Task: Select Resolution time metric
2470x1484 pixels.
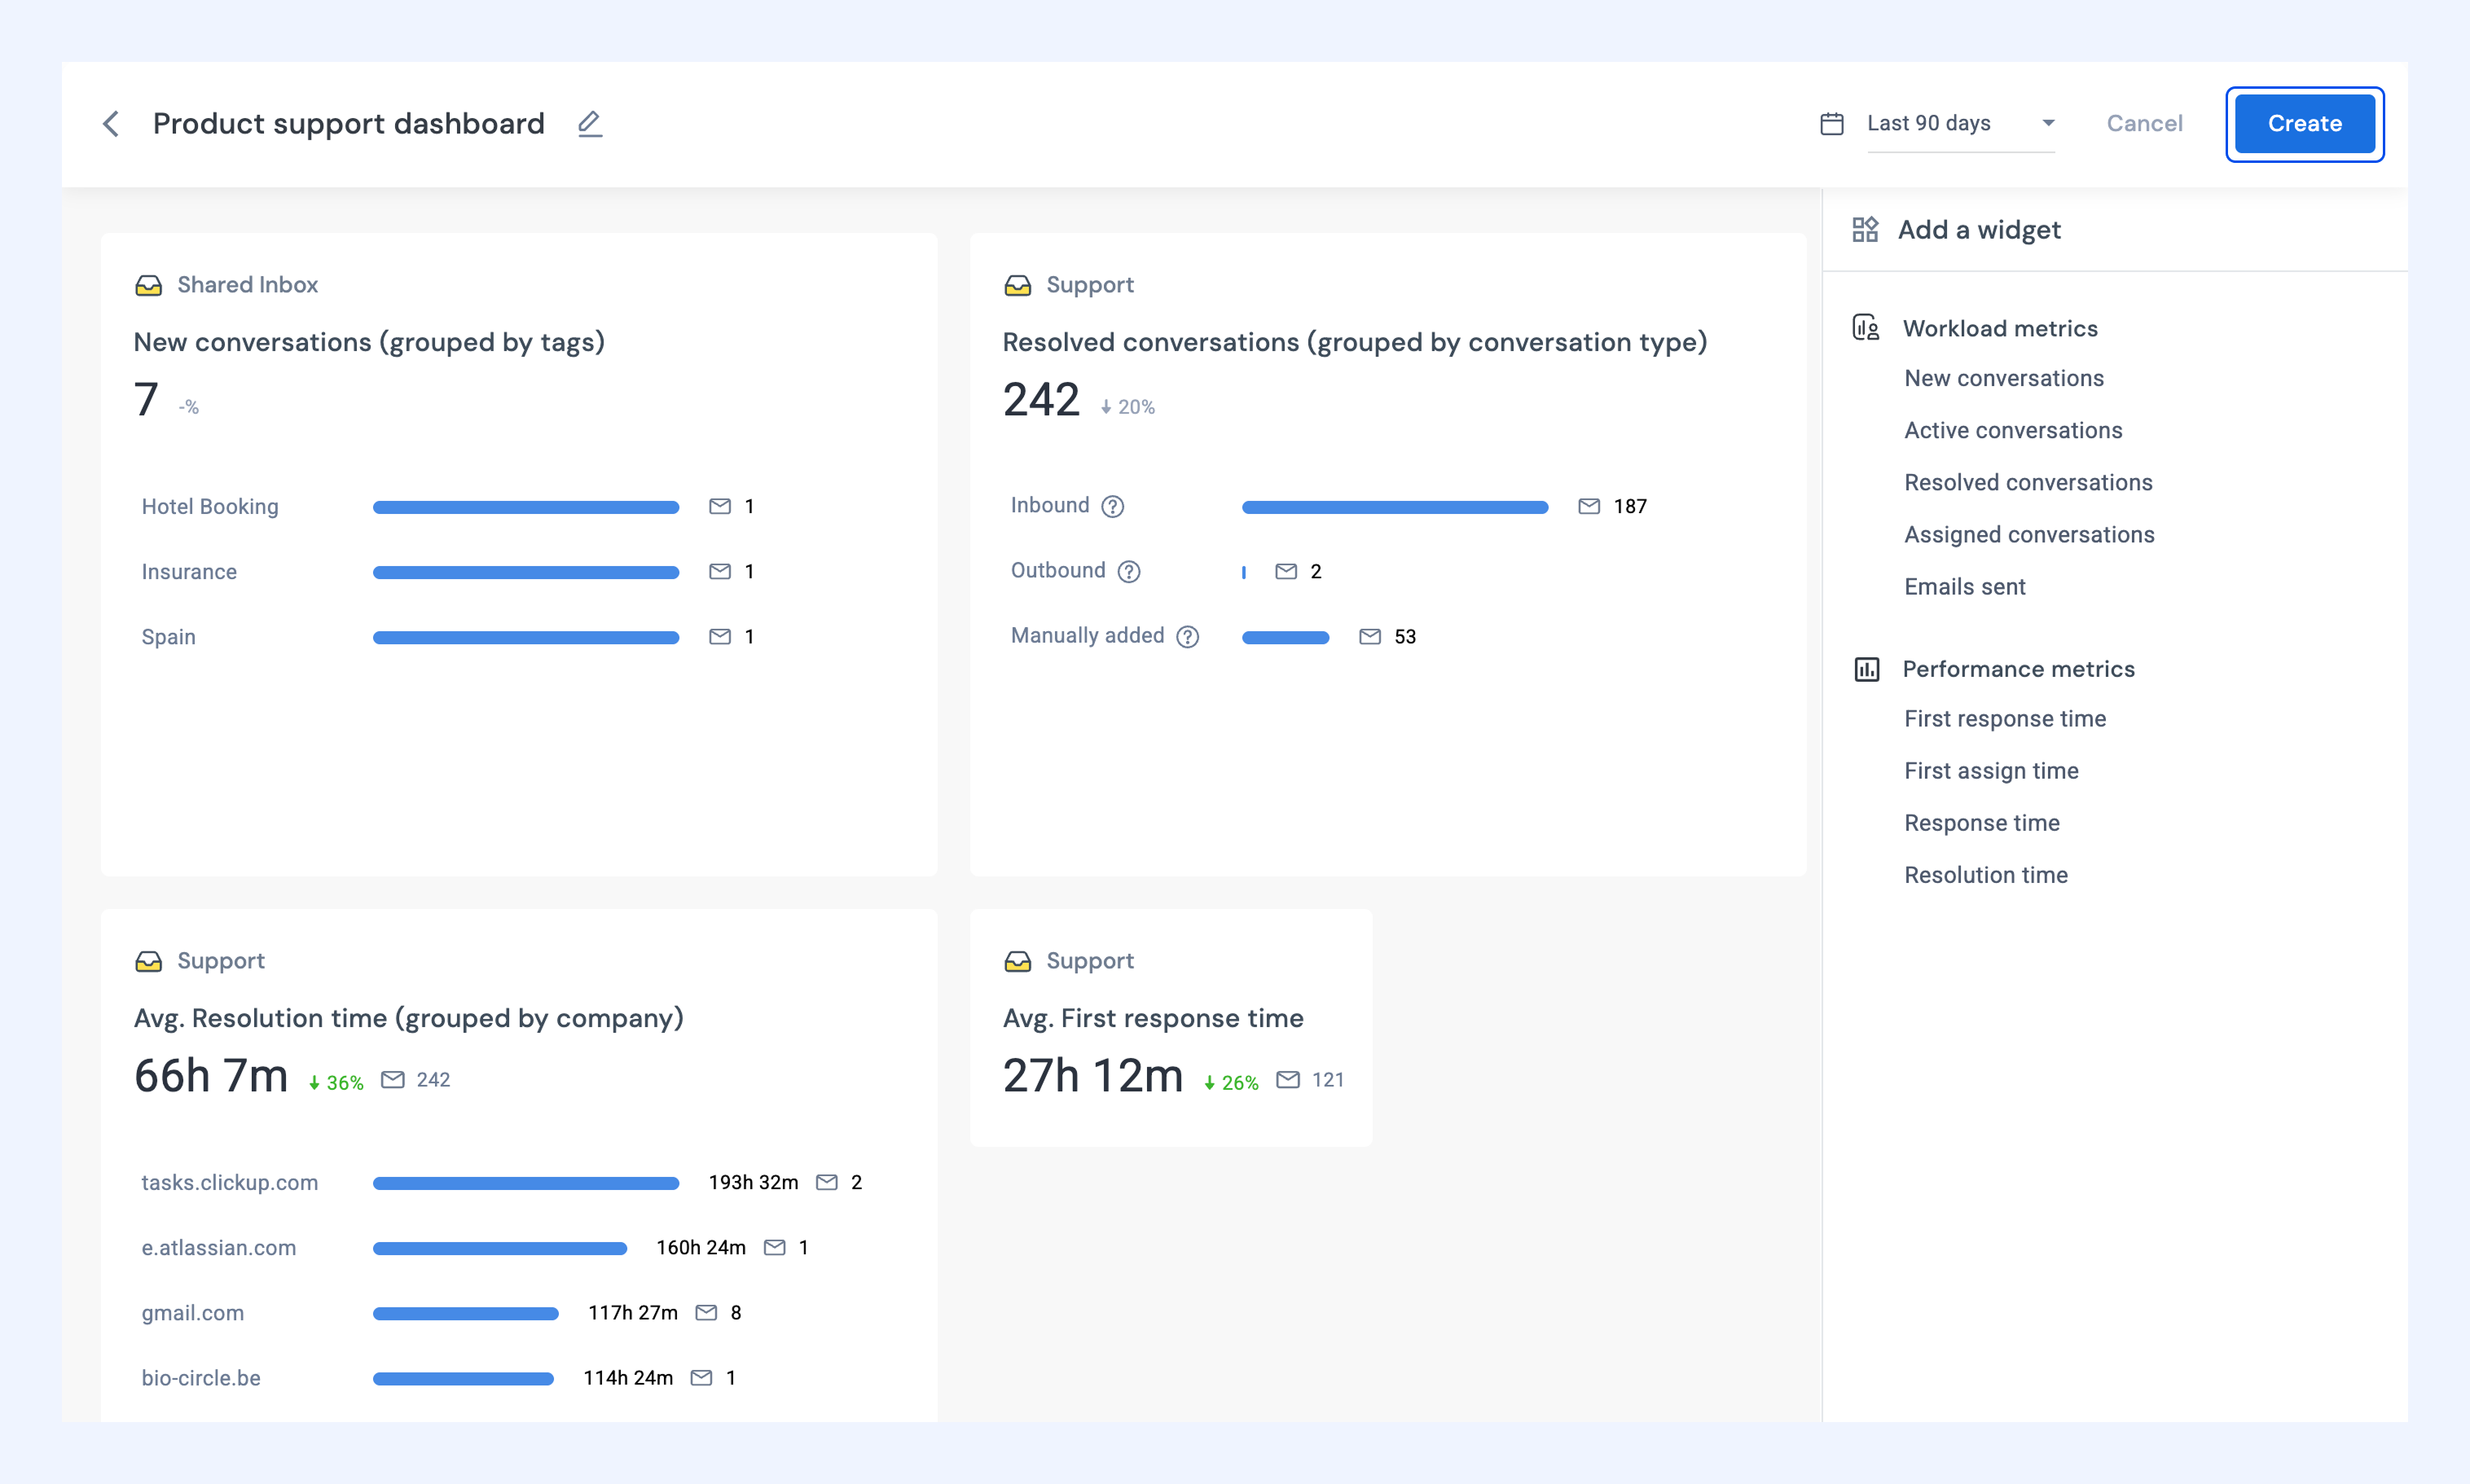Action: click(x=1986, y=875)
